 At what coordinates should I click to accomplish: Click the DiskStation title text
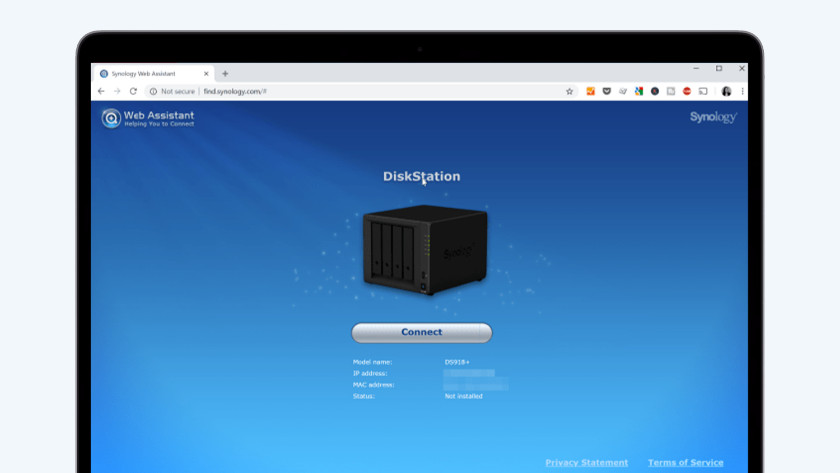coord(421,176)
